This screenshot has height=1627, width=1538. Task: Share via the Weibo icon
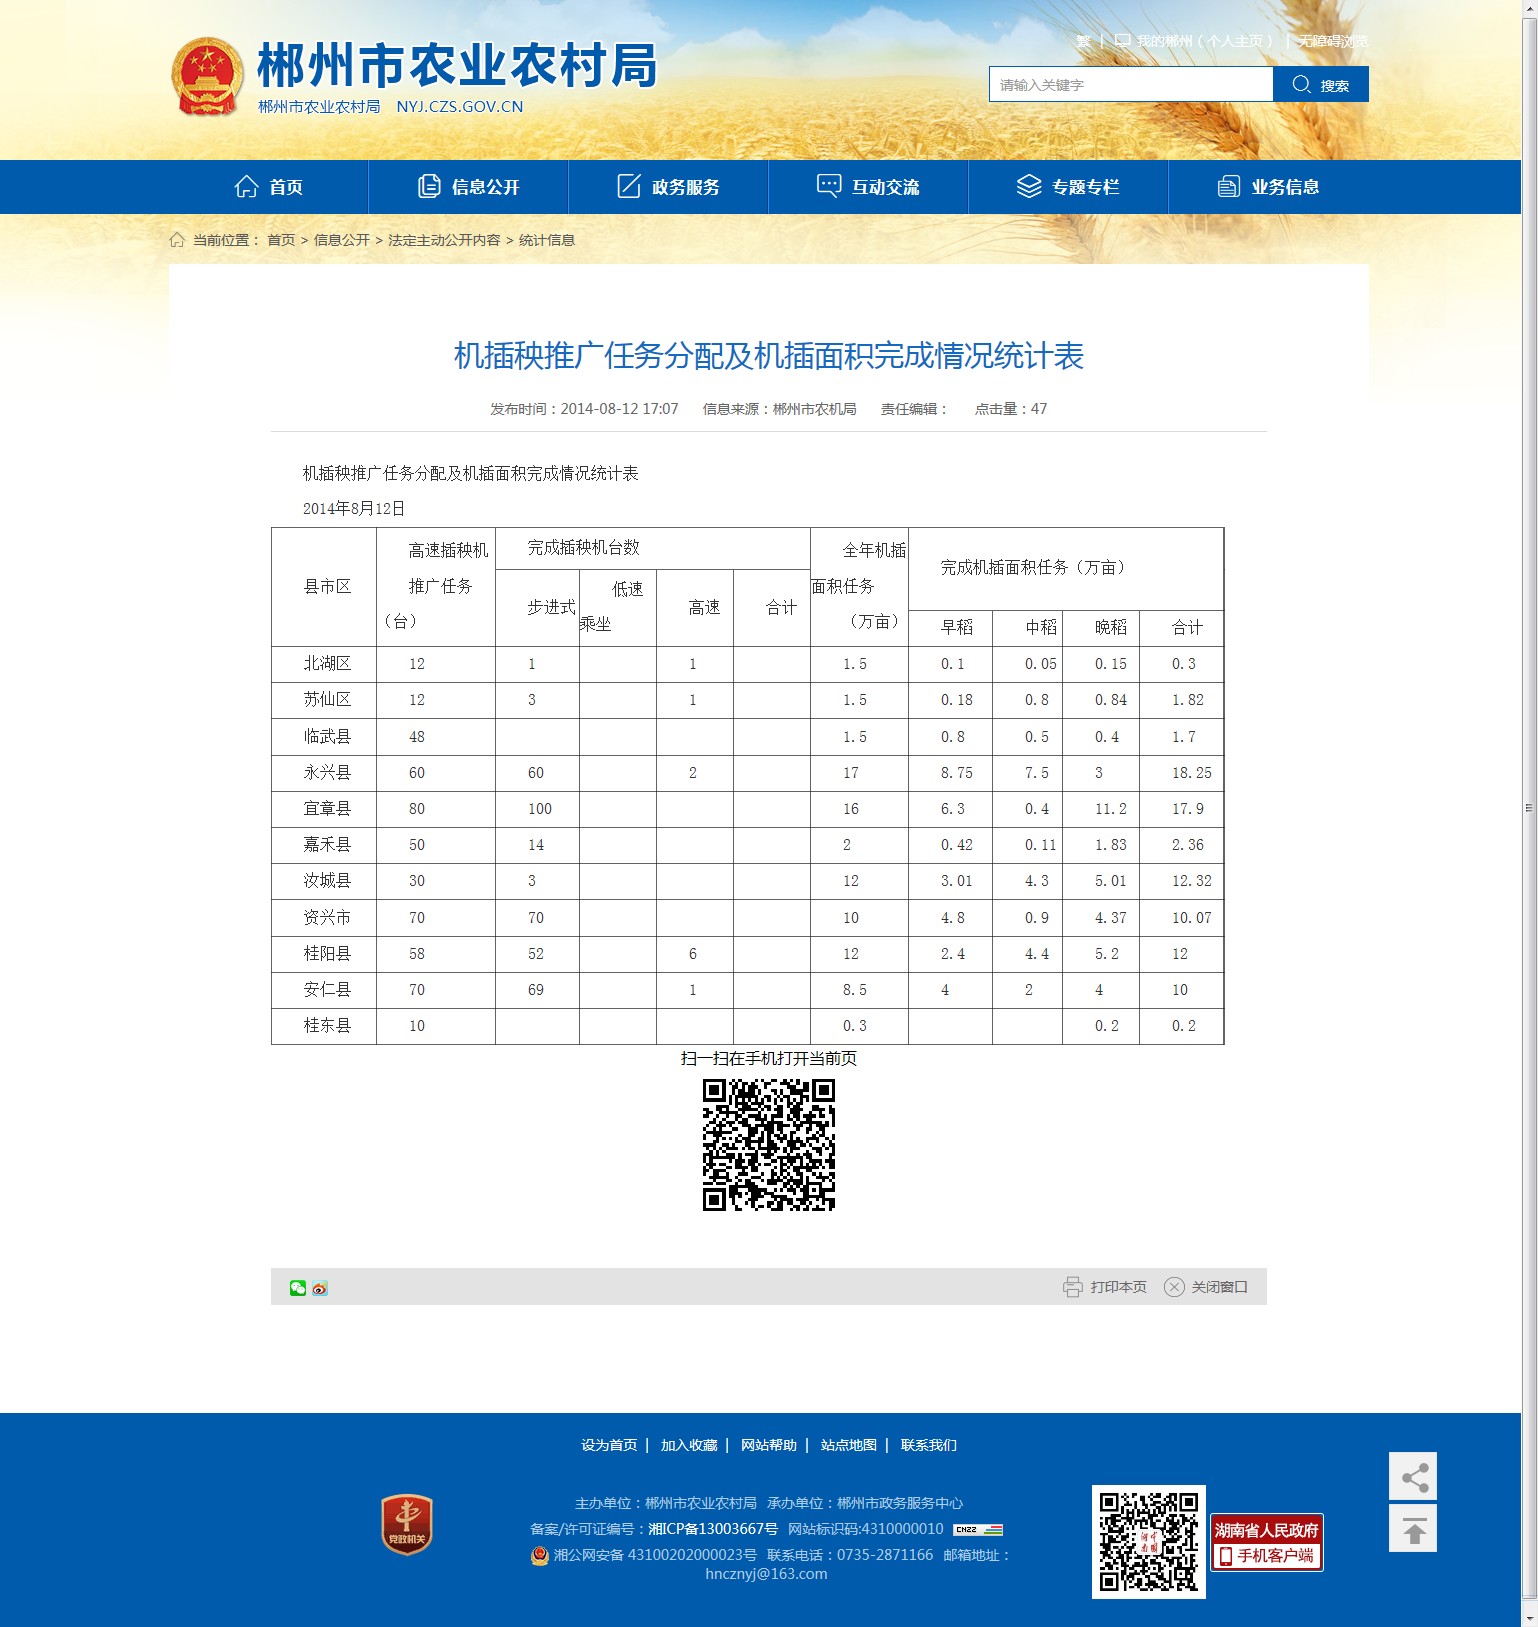tap(320, 1288)
